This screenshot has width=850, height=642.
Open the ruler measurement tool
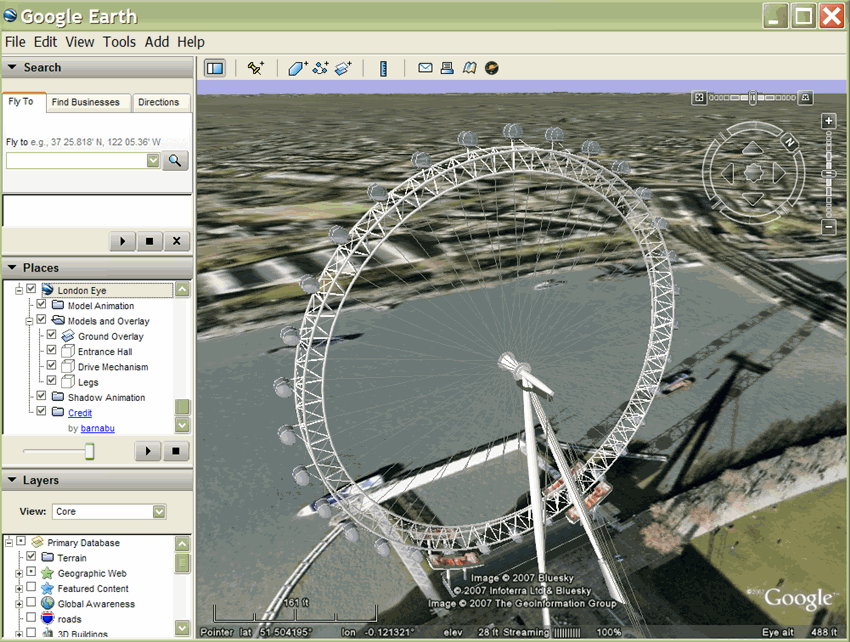(383, 68)
